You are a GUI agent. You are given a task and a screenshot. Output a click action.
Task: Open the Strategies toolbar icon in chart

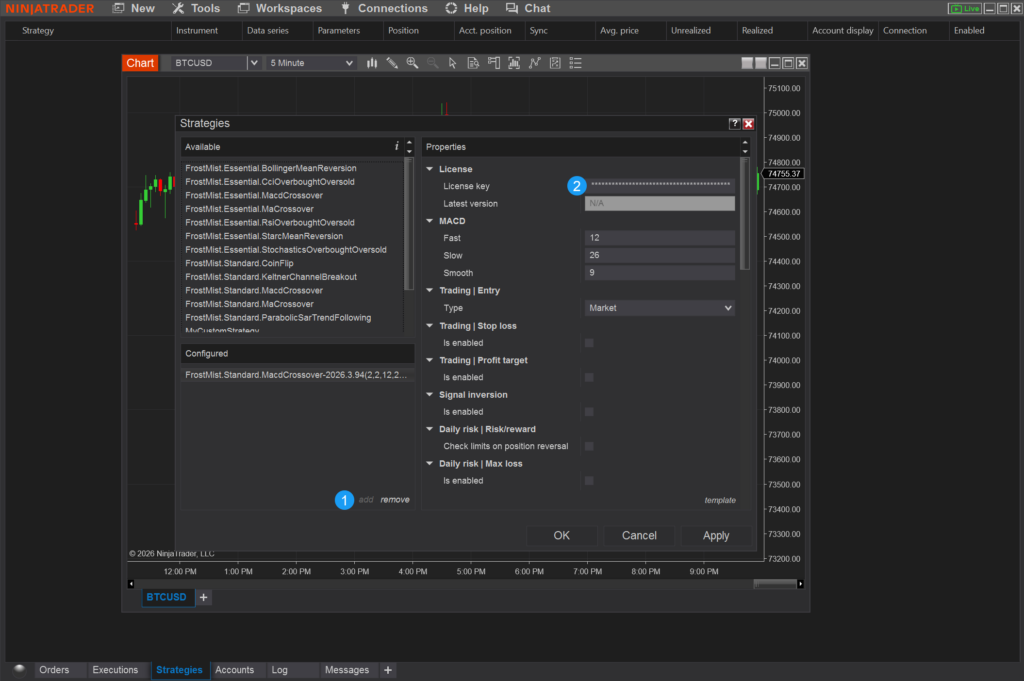pos(555,63)
